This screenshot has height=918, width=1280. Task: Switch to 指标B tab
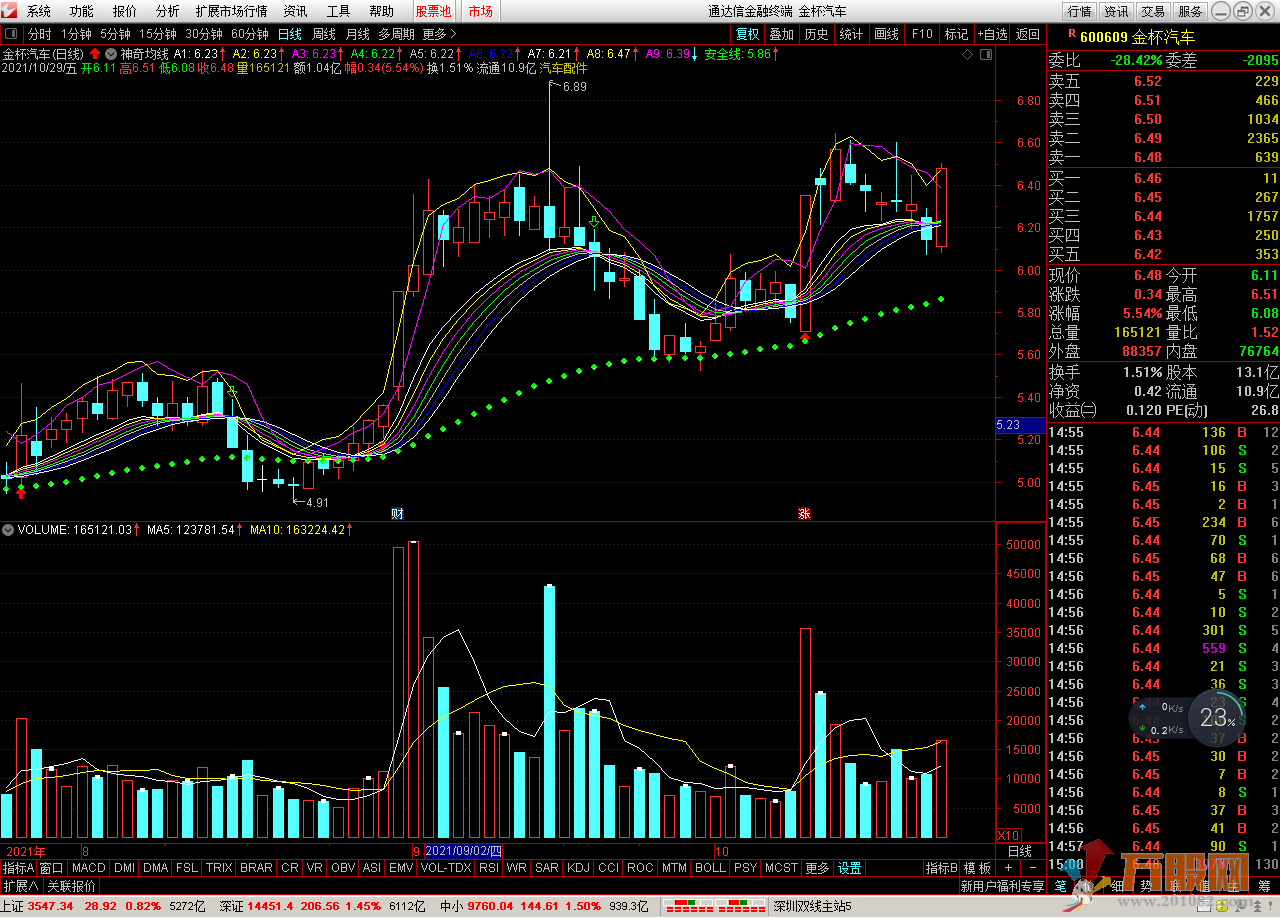pyautogui.click(x=942, y=868)
